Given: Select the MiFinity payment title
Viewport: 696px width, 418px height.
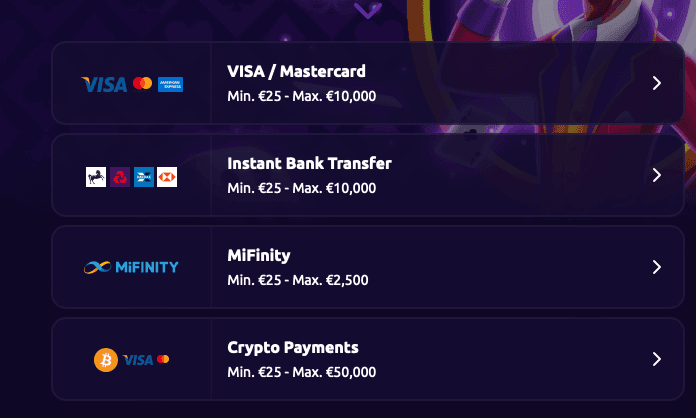Looking at the screenshot, I should [x=259, y=255].
